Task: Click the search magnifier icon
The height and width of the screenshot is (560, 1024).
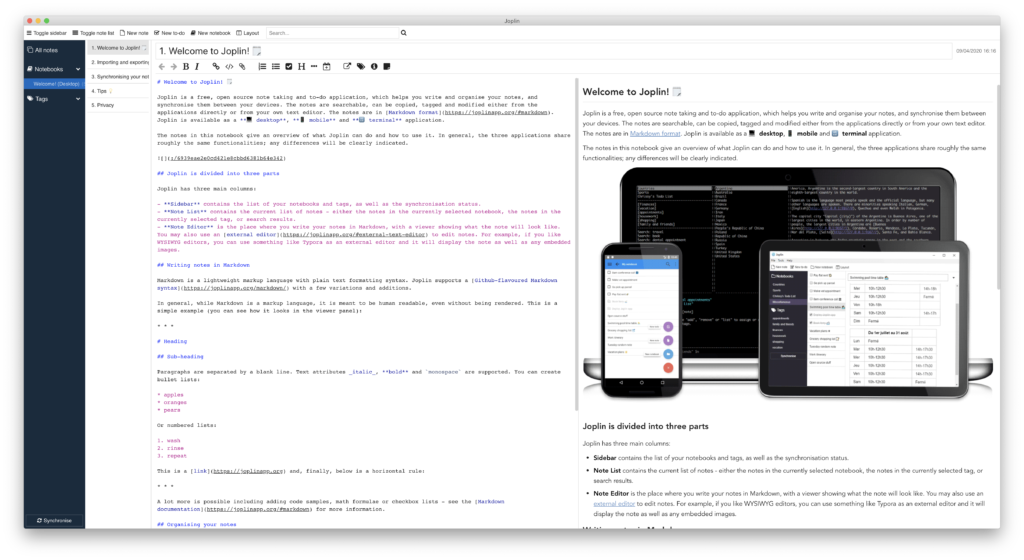Action: (x=403, y=33)
